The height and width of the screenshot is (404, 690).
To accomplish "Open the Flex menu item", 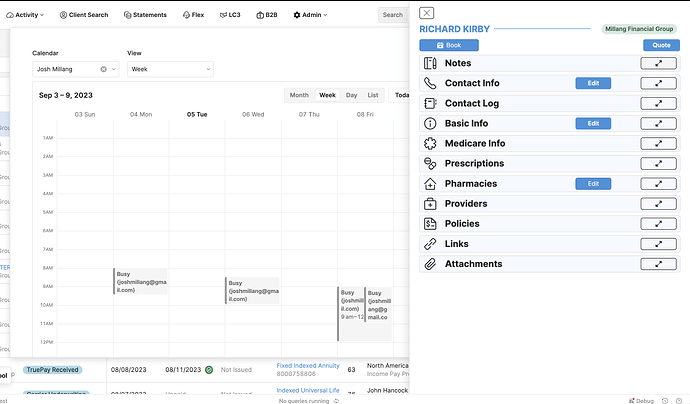I will pyautogui.click(x=193, y=15).
